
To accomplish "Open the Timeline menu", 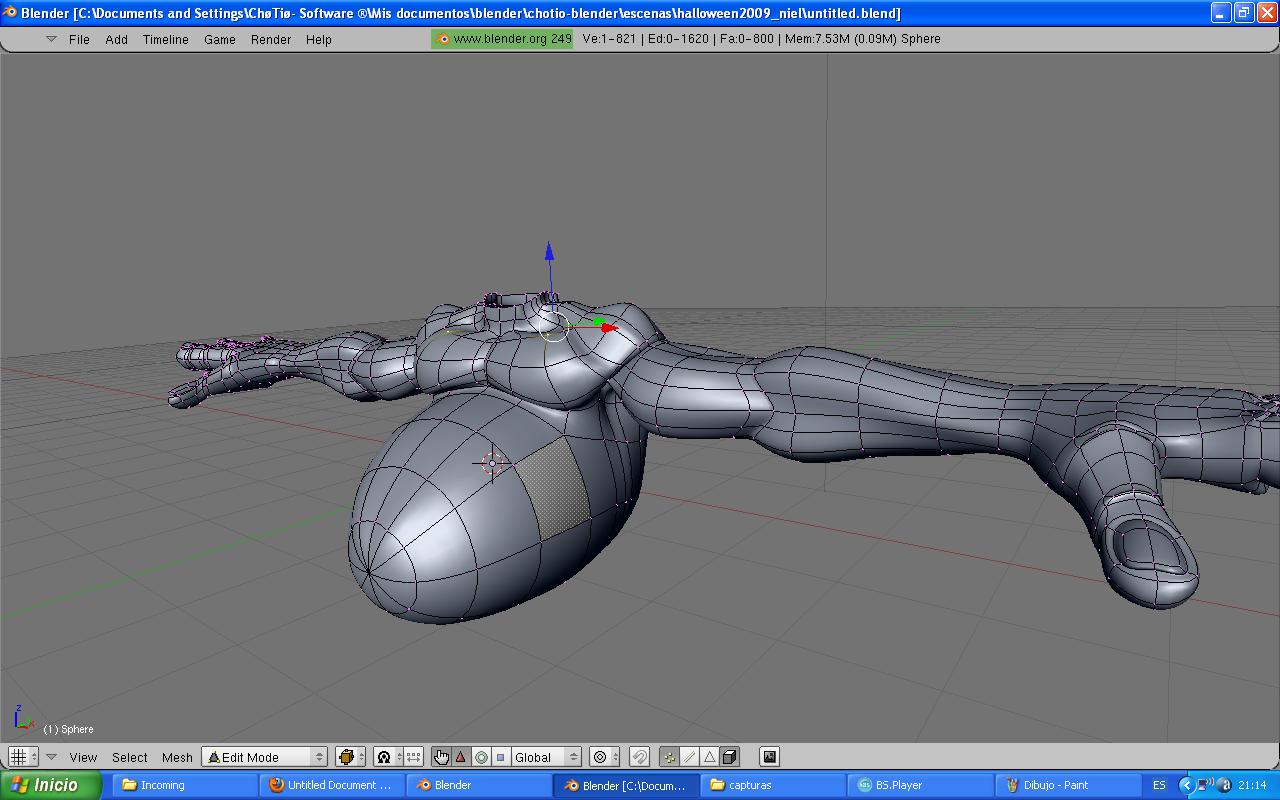I will click(x=166, y=39).
